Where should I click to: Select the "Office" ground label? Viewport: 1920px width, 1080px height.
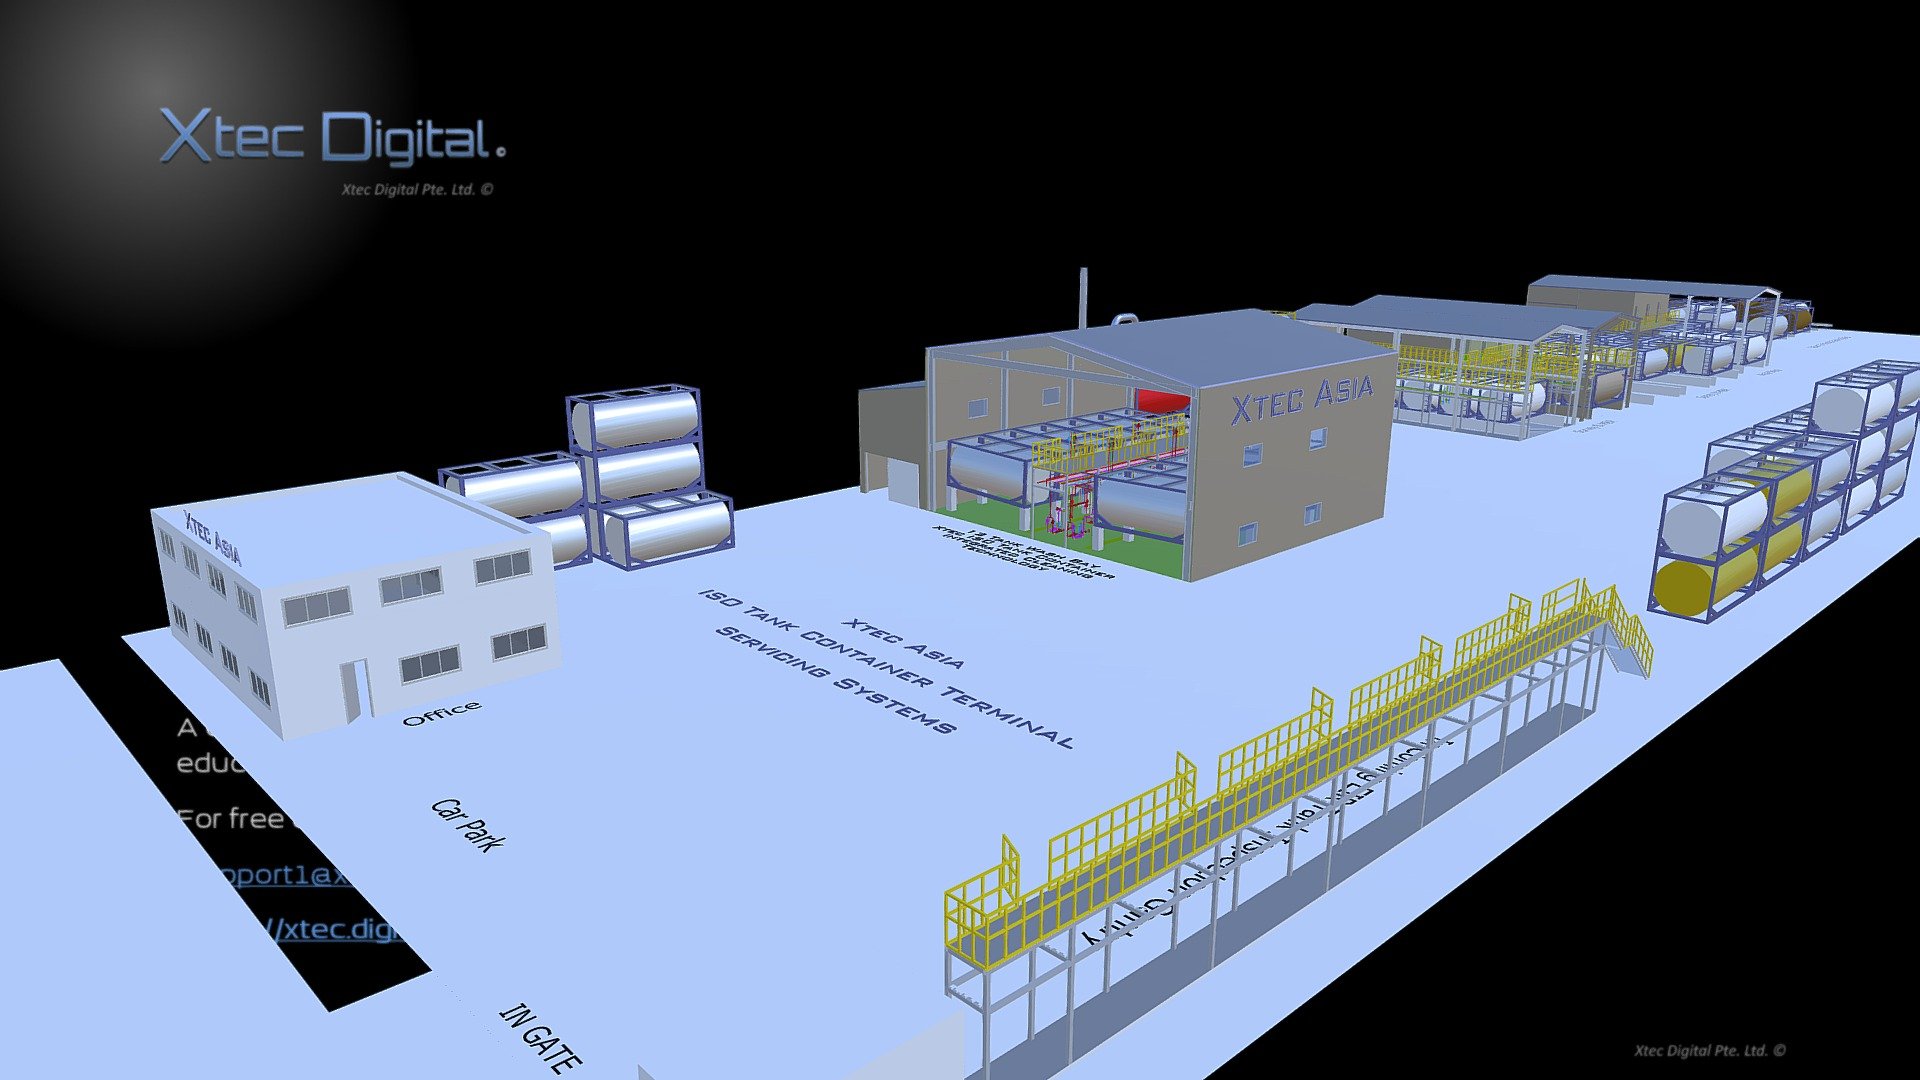(441, 713)
